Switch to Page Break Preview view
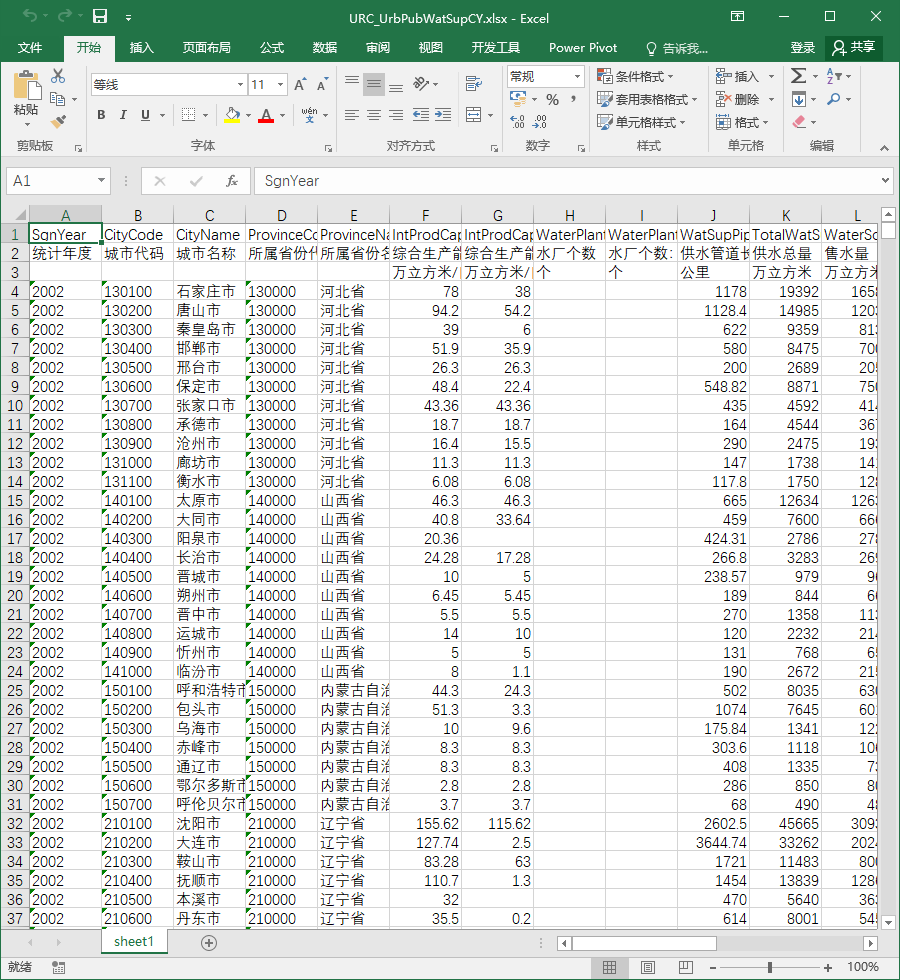The width and height of the screenshot is (900, 980). click(686, 967)
